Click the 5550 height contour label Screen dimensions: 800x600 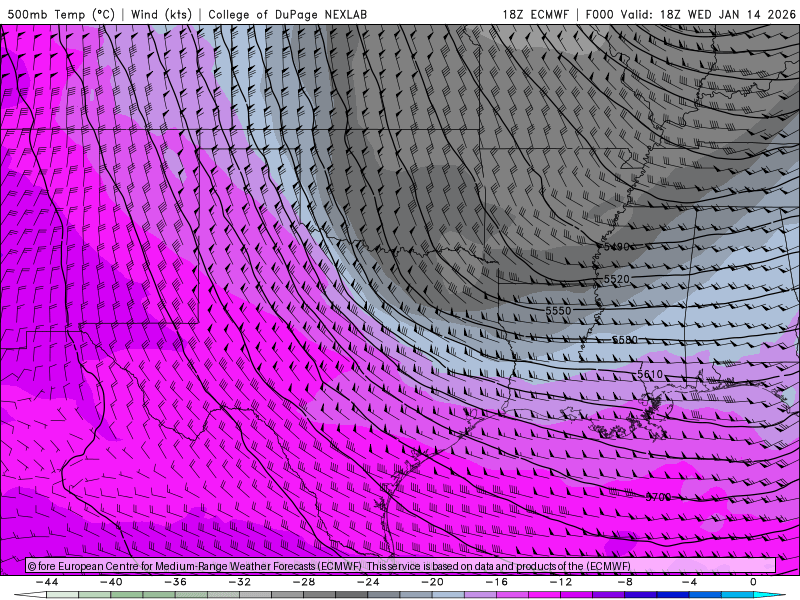point(558,311)
